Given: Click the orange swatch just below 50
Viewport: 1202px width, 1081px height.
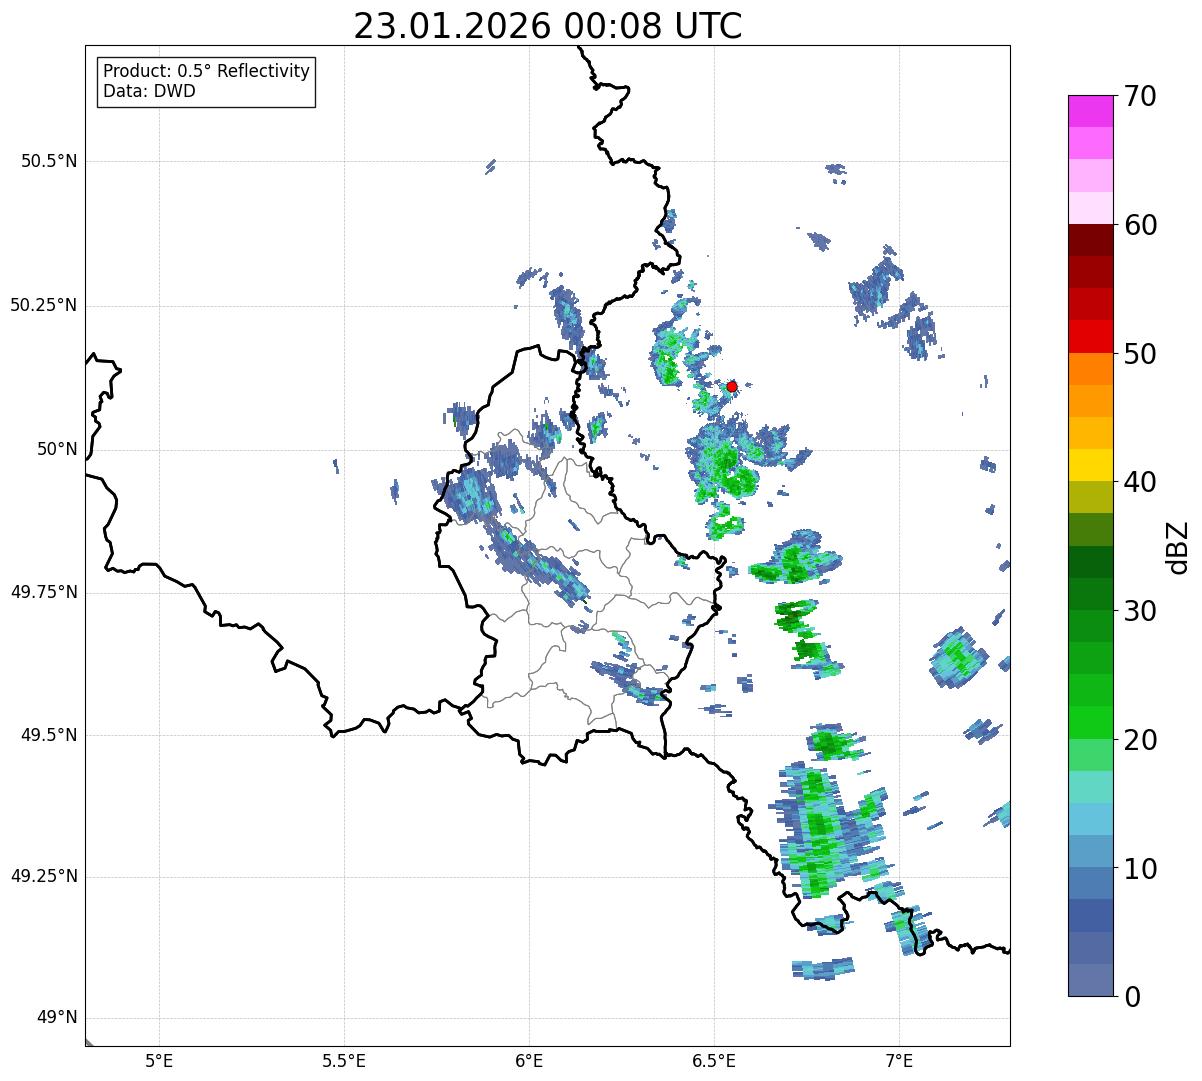Looking at the screenshot, I should (x=1091, y=369).
